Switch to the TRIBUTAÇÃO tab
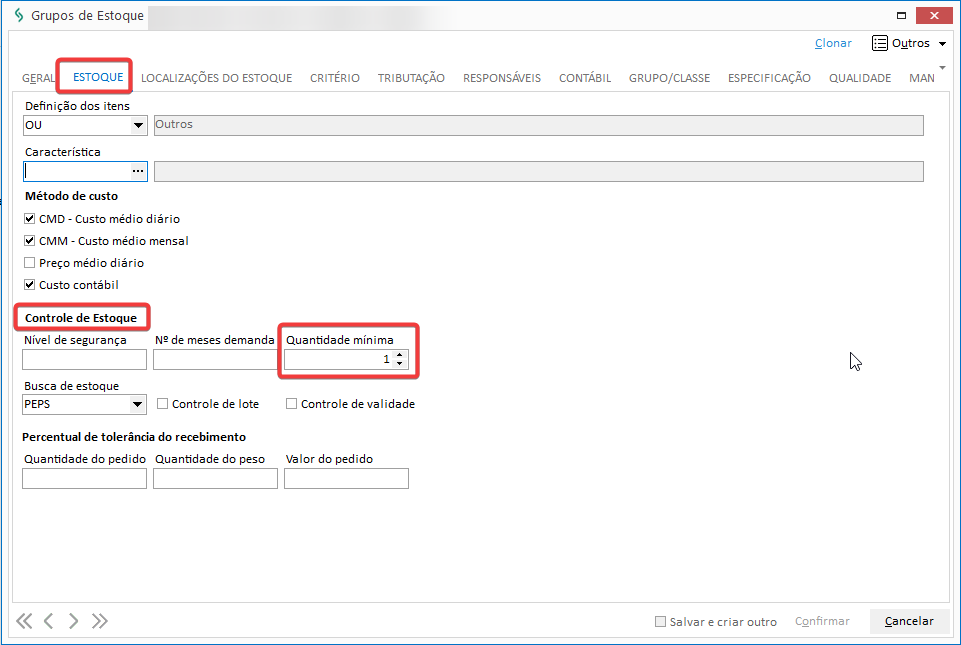 pos(411,78)
